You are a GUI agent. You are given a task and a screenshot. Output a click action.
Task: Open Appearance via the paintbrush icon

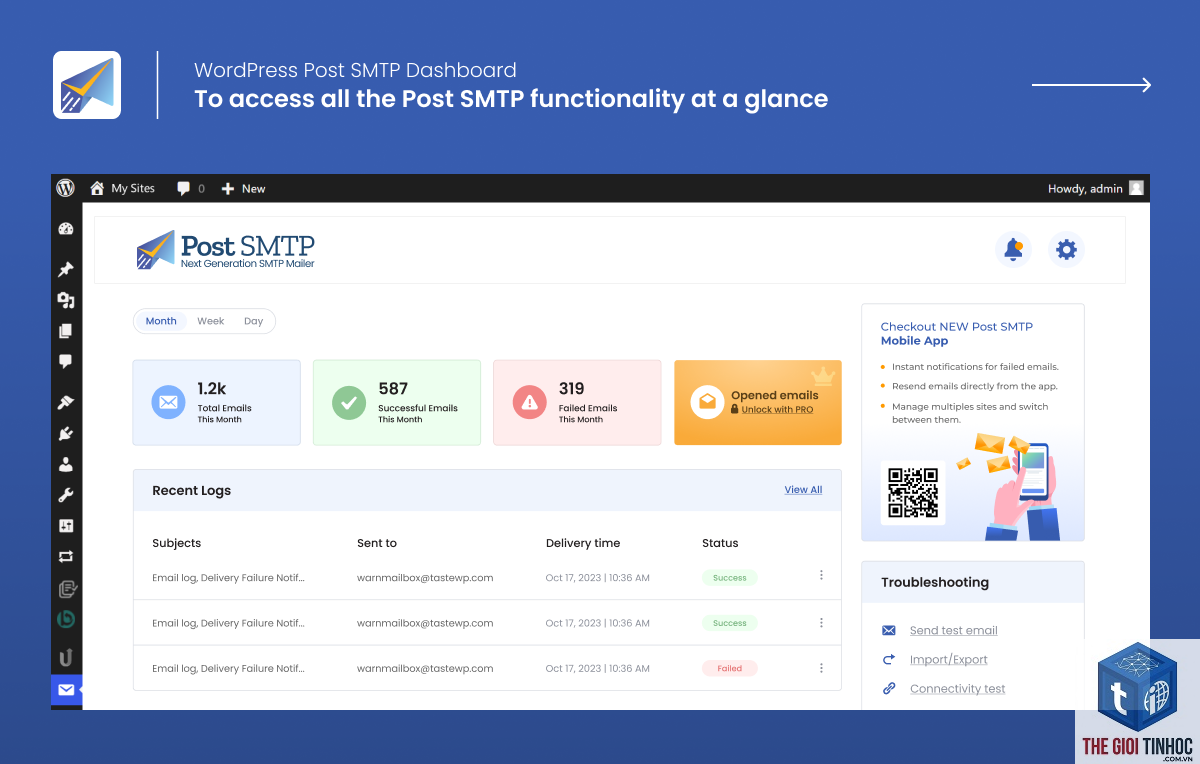[x=66, y=402]
